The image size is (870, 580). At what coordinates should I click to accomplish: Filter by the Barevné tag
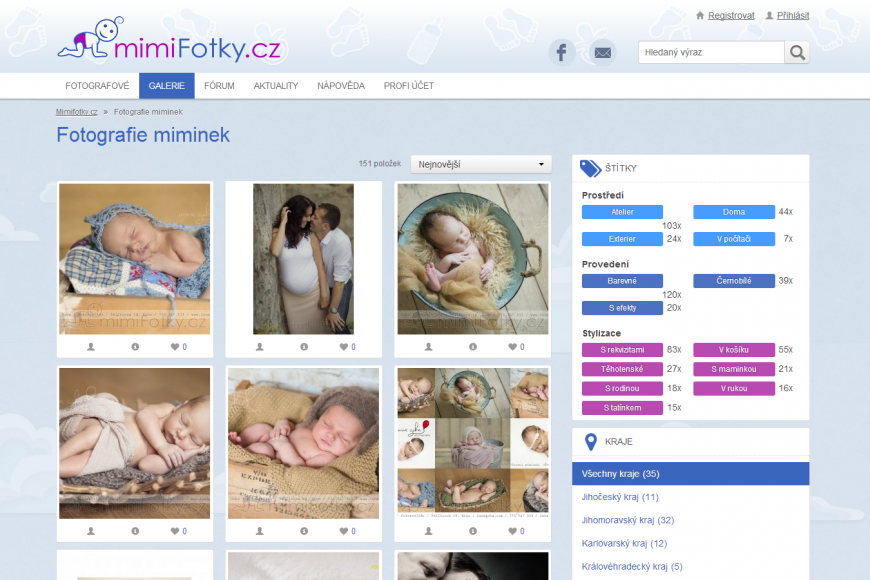(x=622, y=281)
